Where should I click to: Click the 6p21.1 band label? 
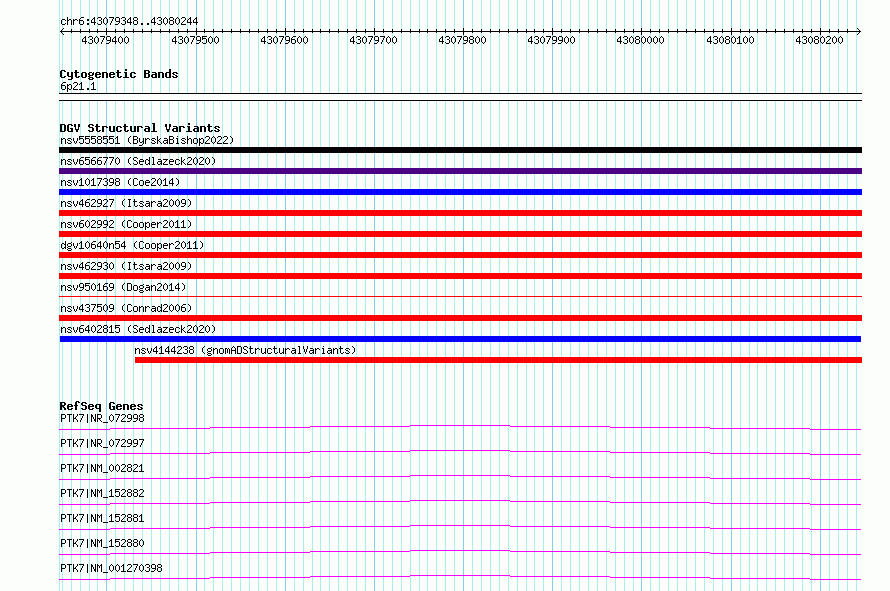point(78,86)
